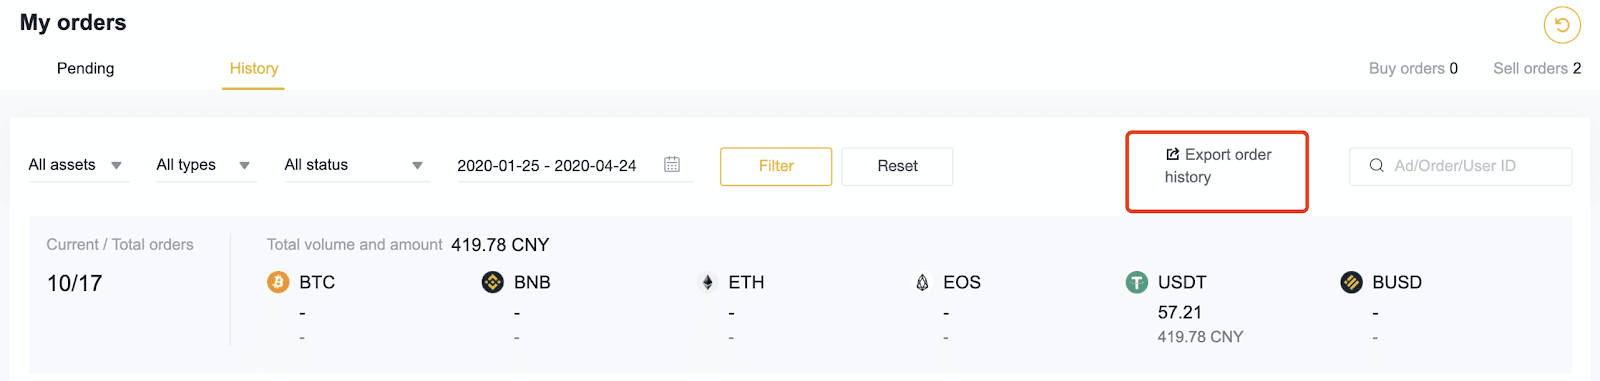Screen dimensions: 1600x381
Task: Click the BUSD coin icon
Action: (1352, 282)
